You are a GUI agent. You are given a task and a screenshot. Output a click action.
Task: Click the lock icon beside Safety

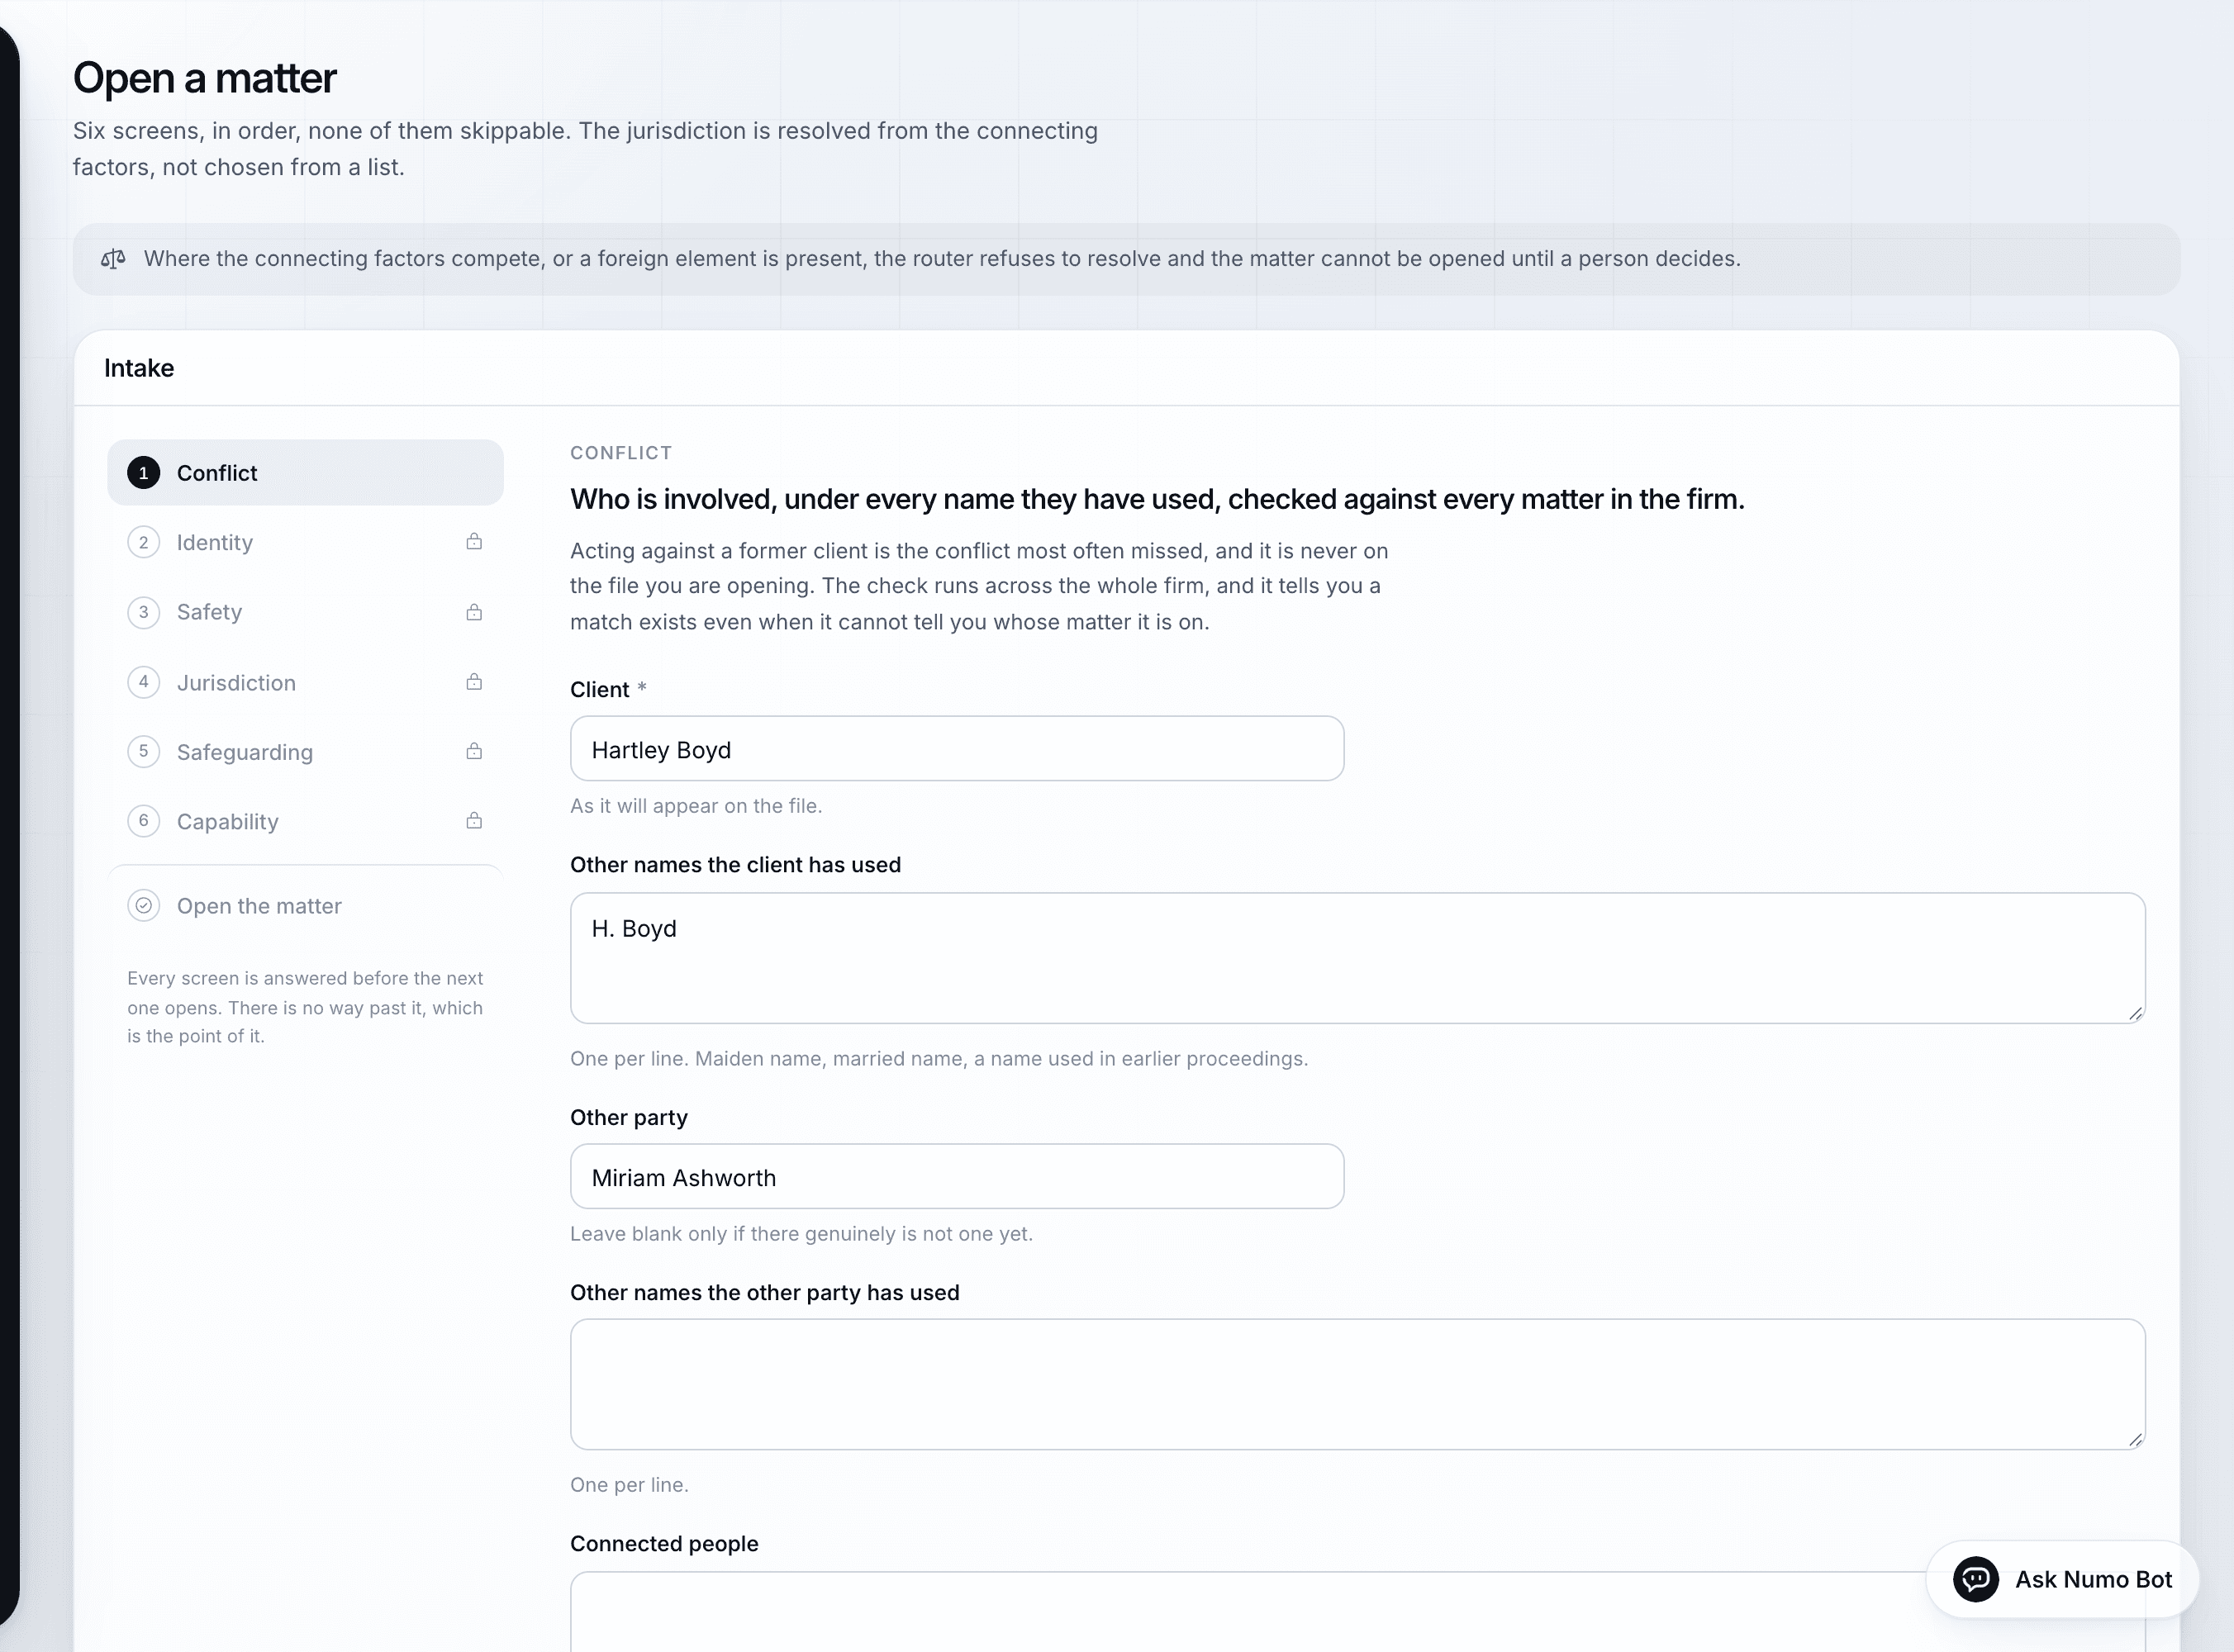point(474,611)
